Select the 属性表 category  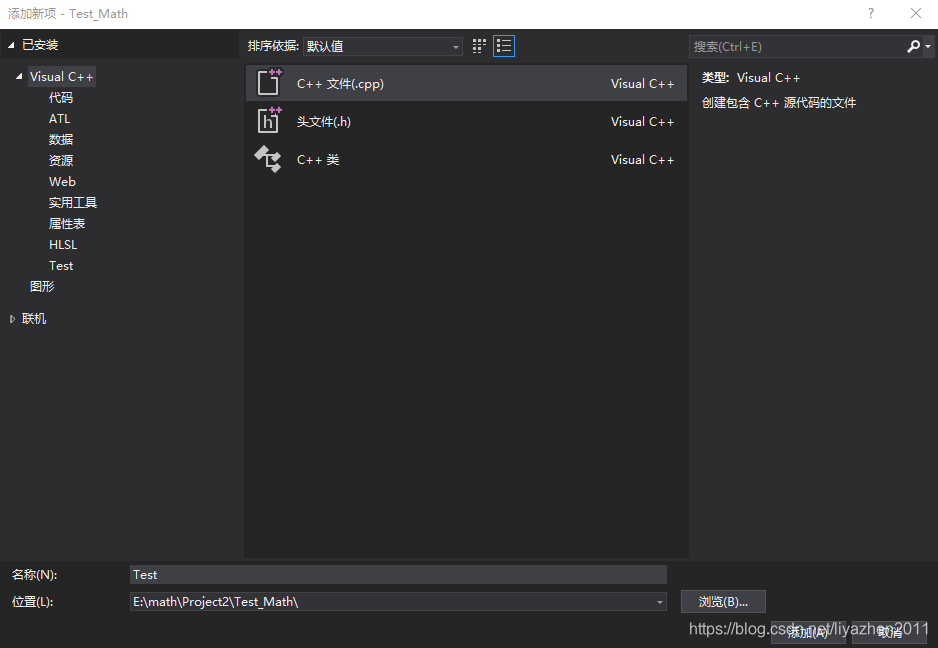(x=67, y=223)
